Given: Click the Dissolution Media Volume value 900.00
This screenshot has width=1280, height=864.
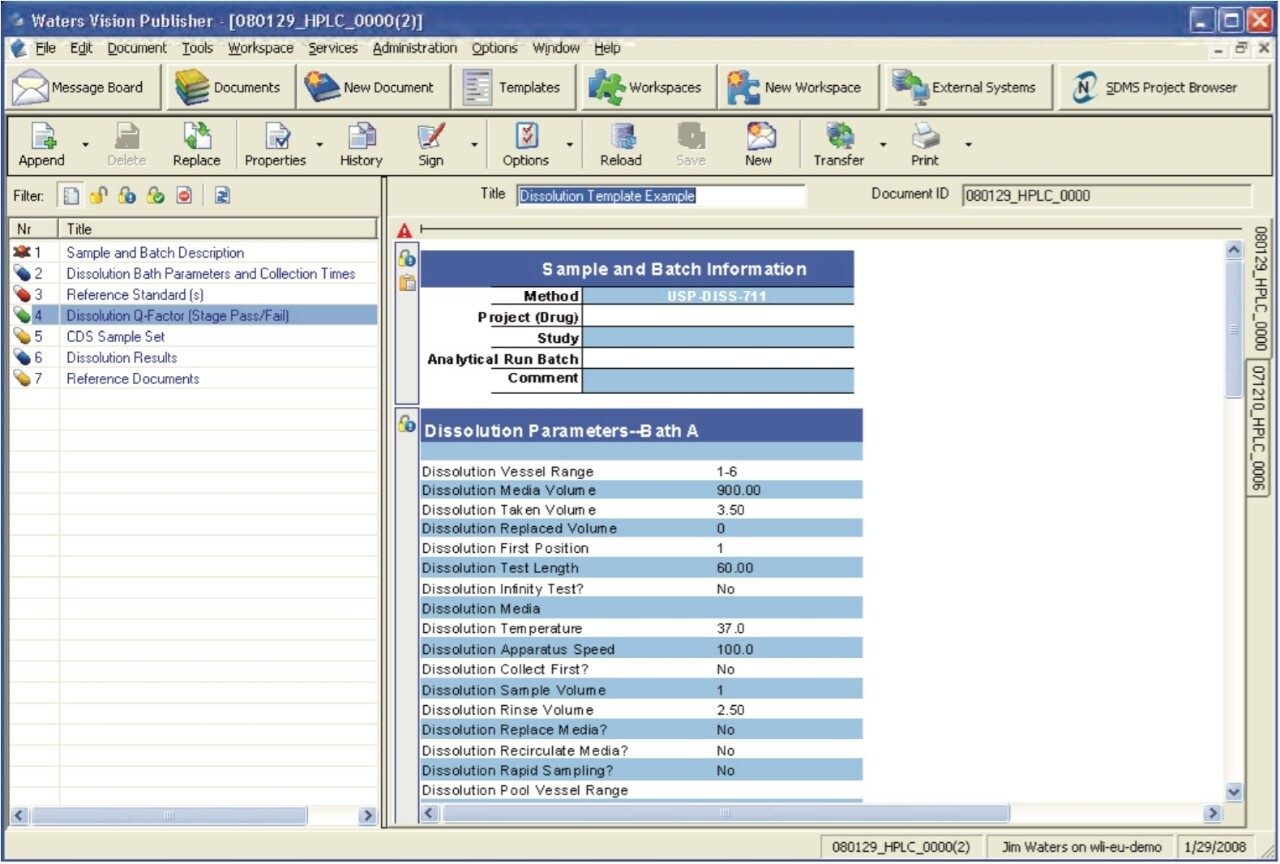Looking at the screenshot, I should pyautogui.click(x=739, y=490).
